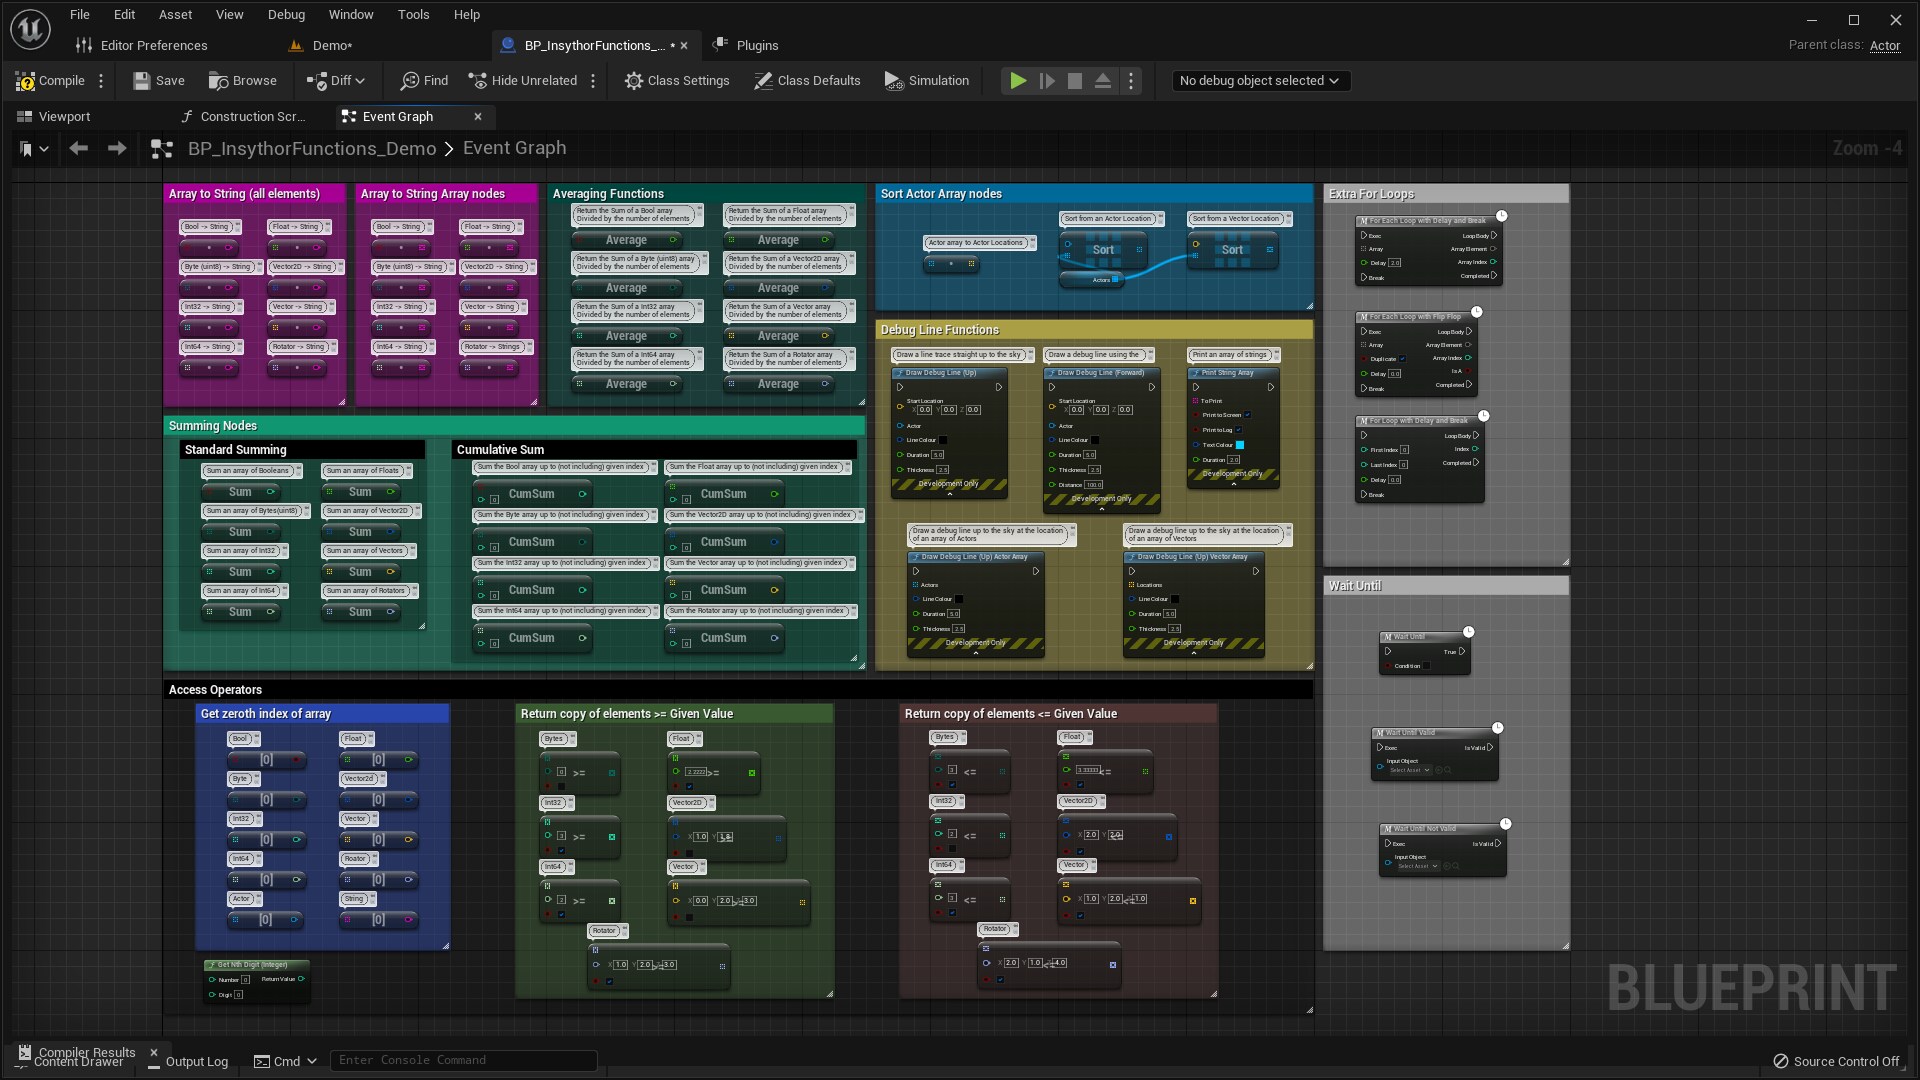Select the Save icon in the toolbar
This screenshot has height=1080, width=1920.
click(x=142, y=81)
